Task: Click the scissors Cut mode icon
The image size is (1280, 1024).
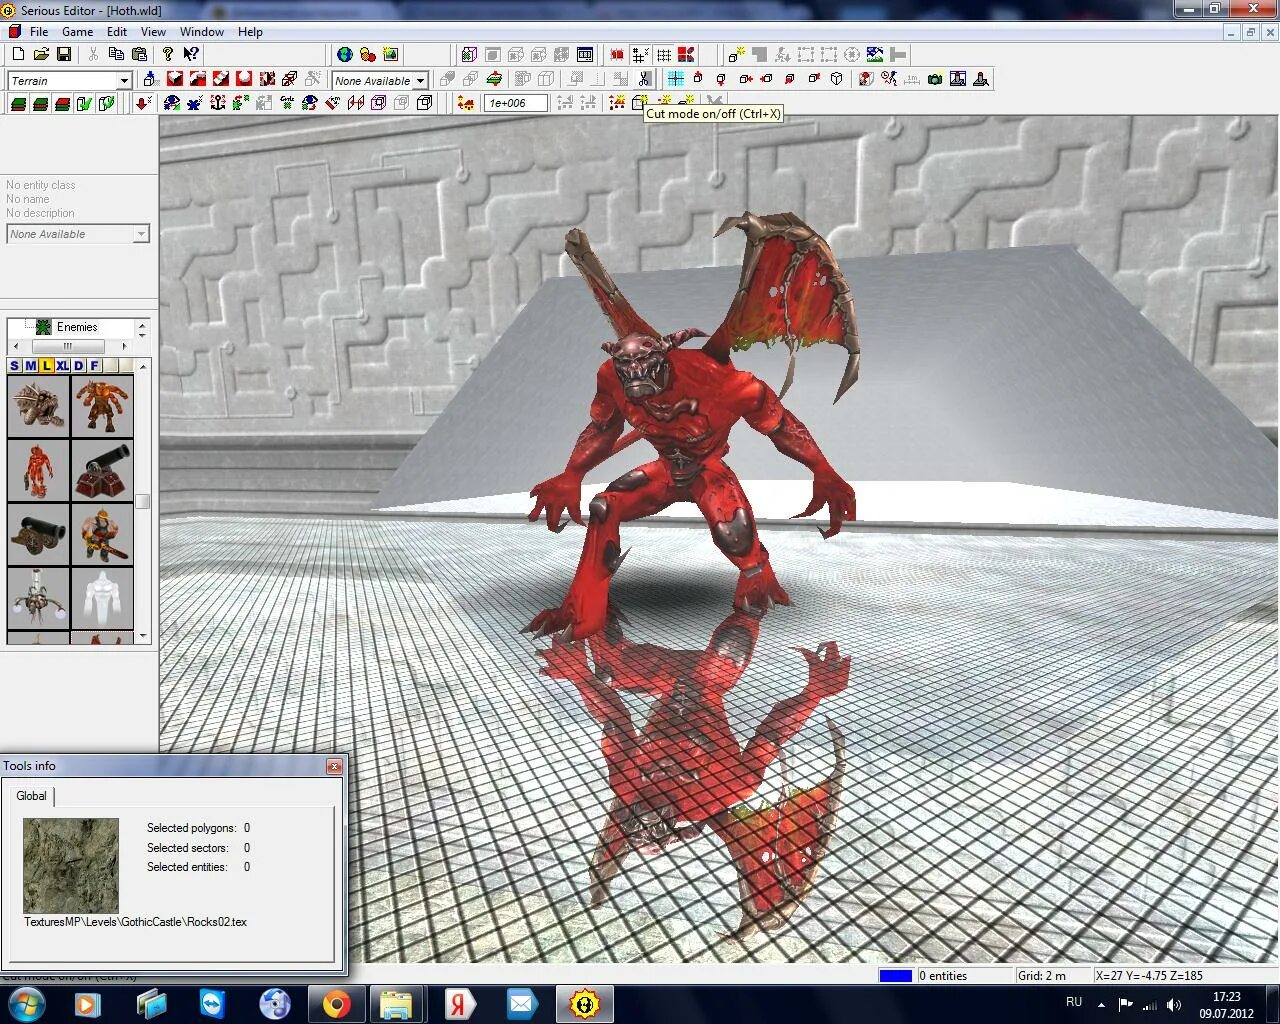Action: pos(645,78)
